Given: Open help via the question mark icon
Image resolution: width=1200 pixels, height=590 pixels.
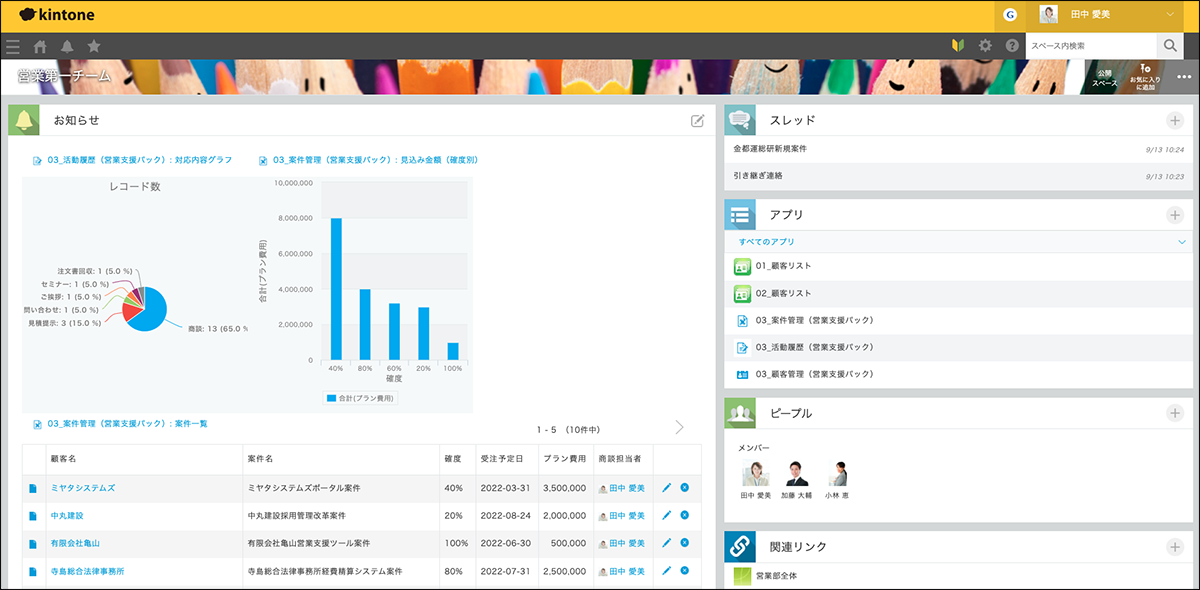Looking at the screenshot, I should pyautogui.click(x=1012, y=45).
